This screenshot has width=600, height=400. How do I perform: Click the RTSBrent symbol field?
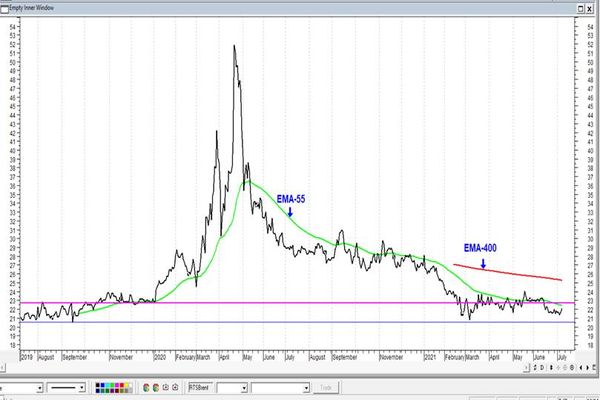200,388
